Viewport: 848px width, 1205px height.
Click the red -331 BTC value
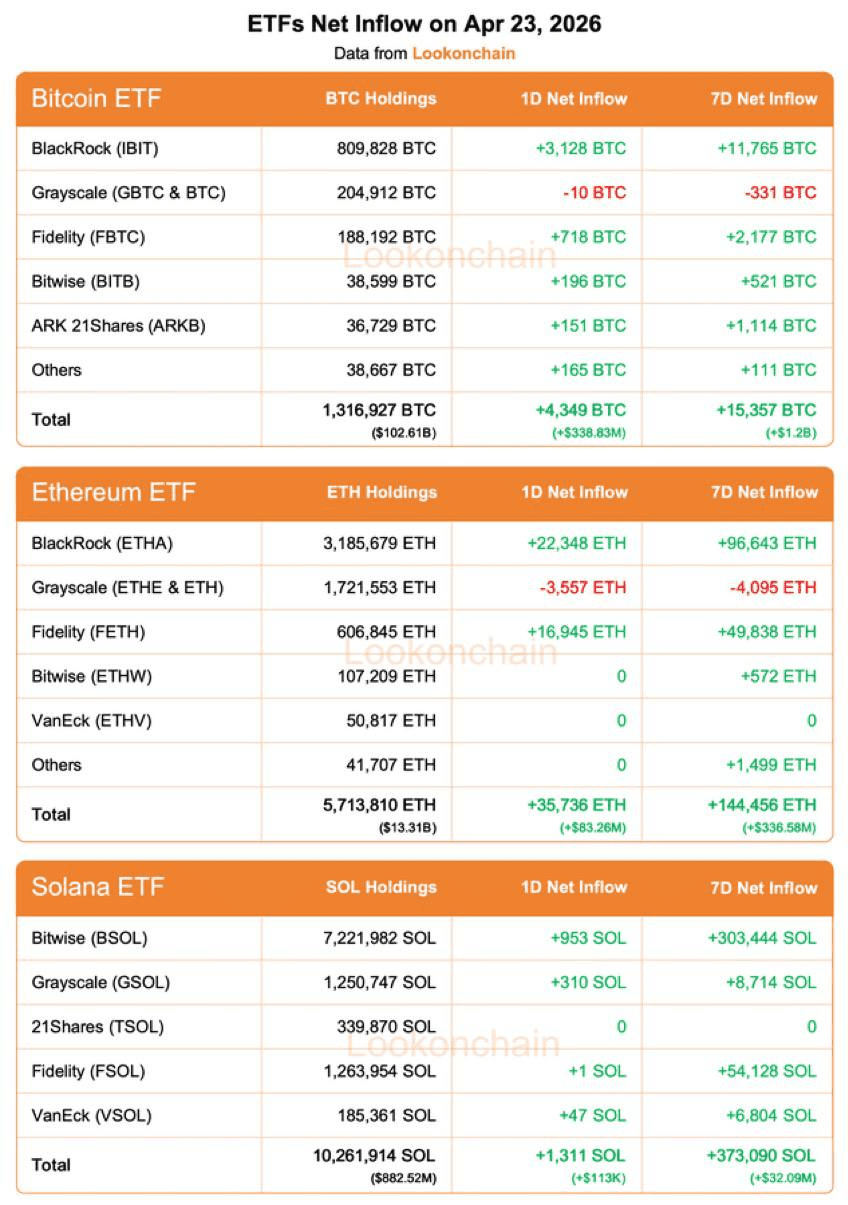779,193
